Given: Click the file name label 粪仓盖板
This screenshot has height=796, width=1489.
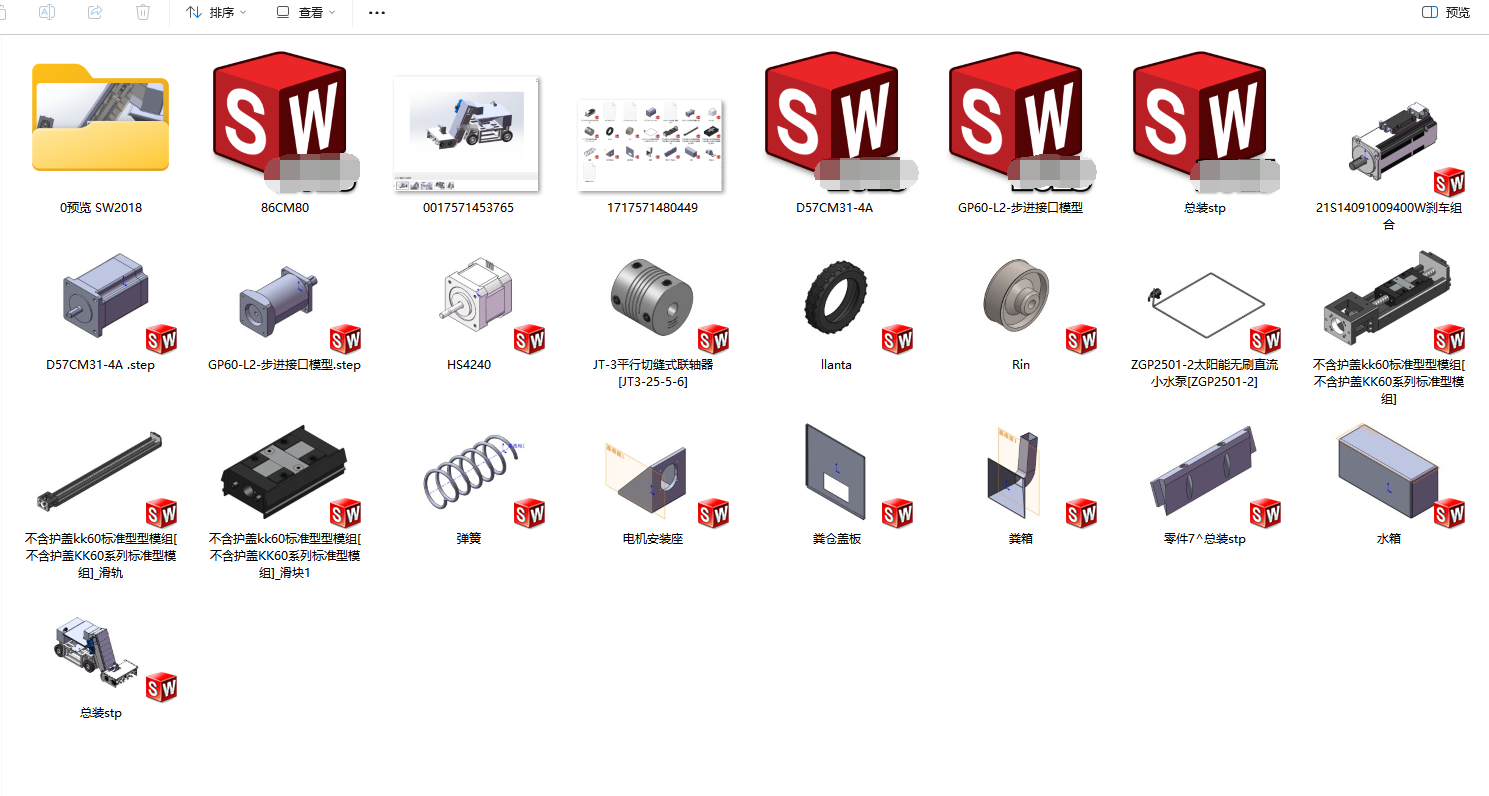Looking at the screenshot, I should [836, 539].
